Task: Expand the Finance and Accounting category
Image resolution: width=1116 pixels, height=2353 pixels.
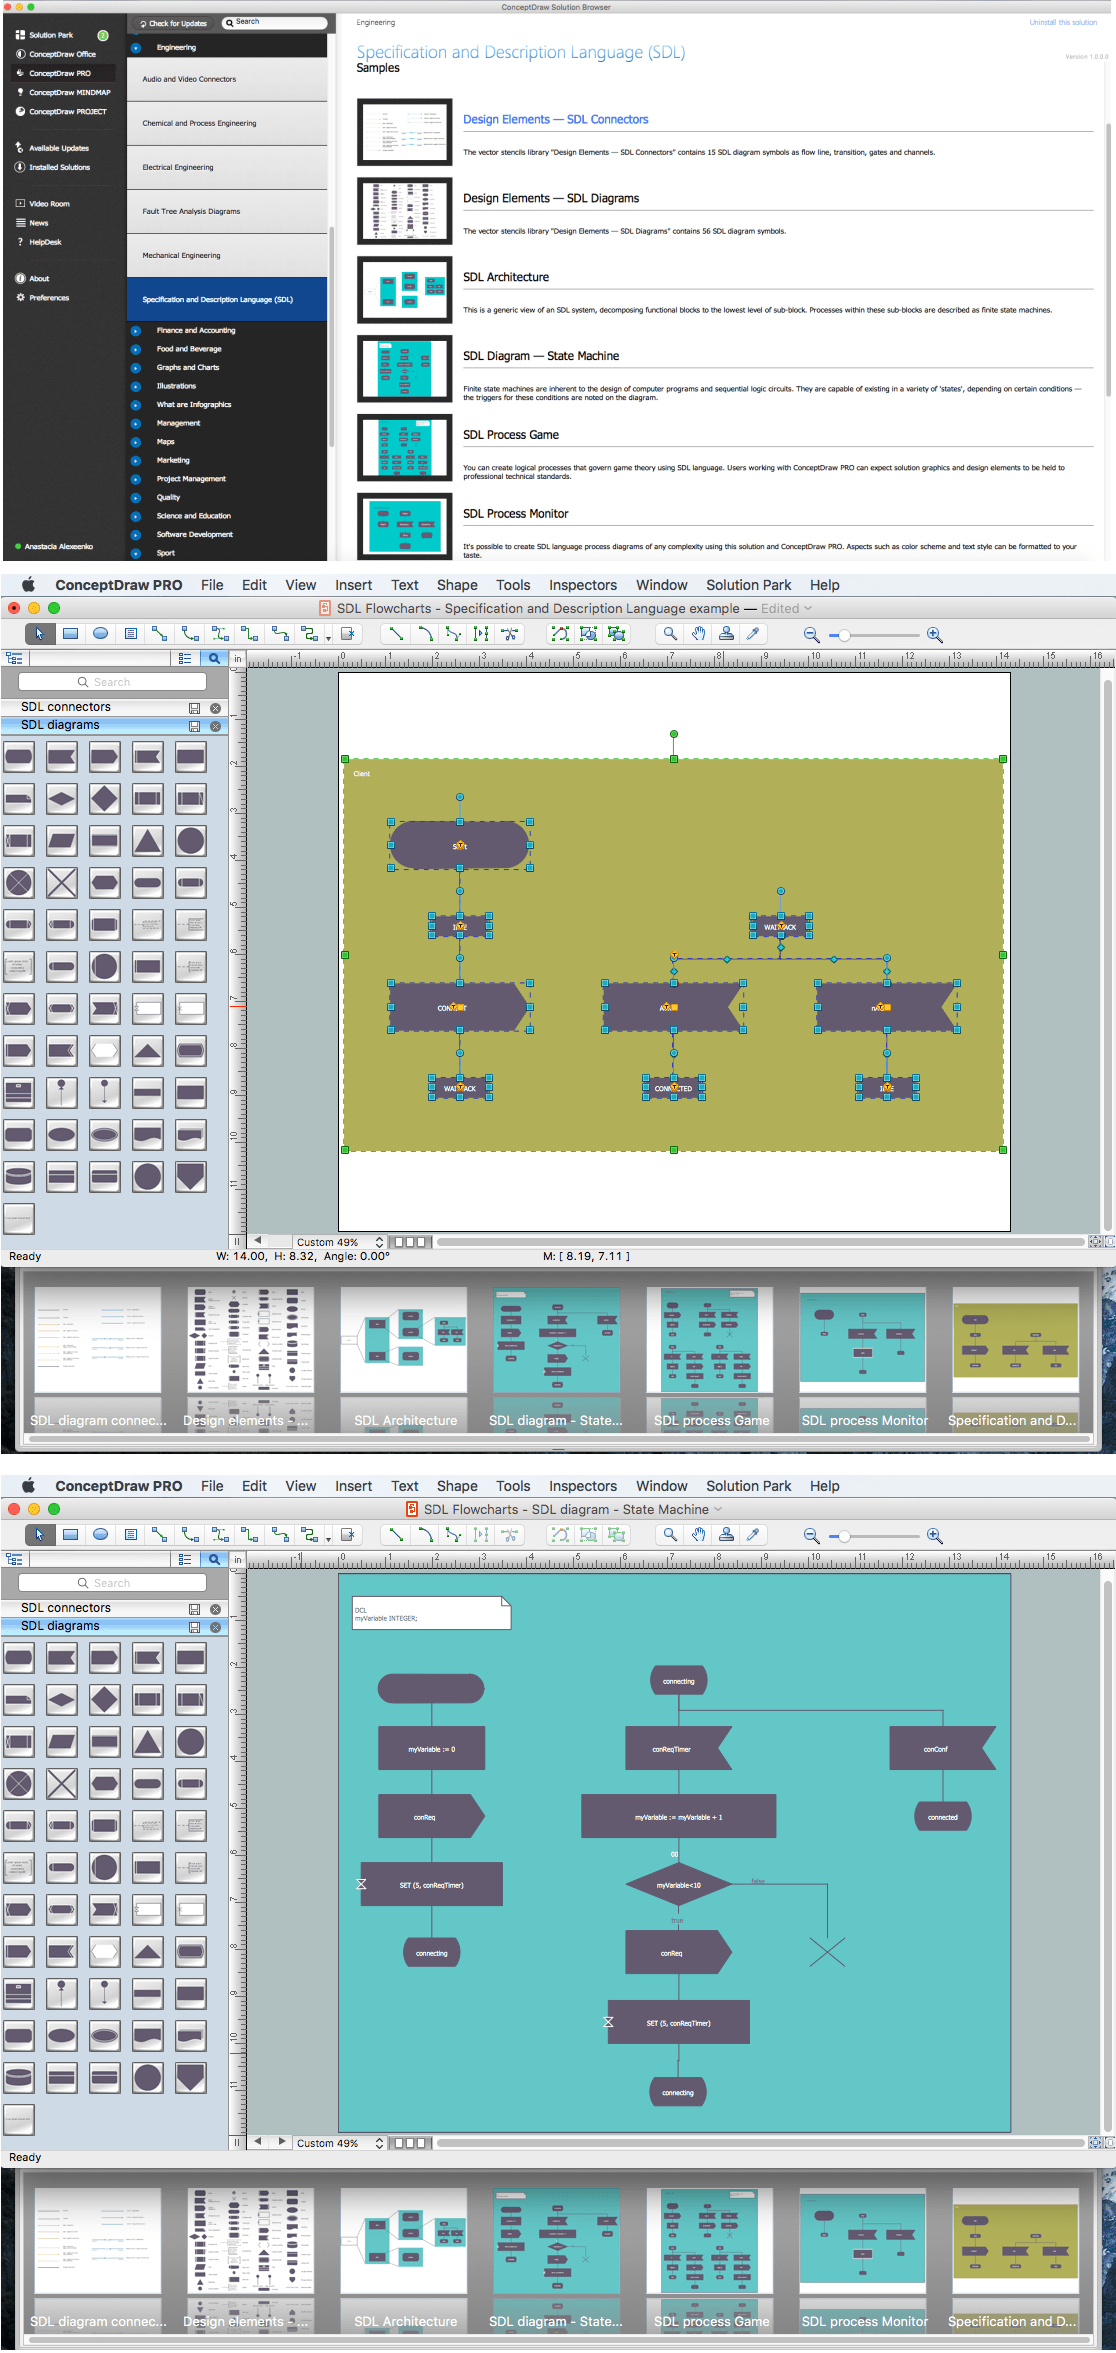Action: click(135, 330)
